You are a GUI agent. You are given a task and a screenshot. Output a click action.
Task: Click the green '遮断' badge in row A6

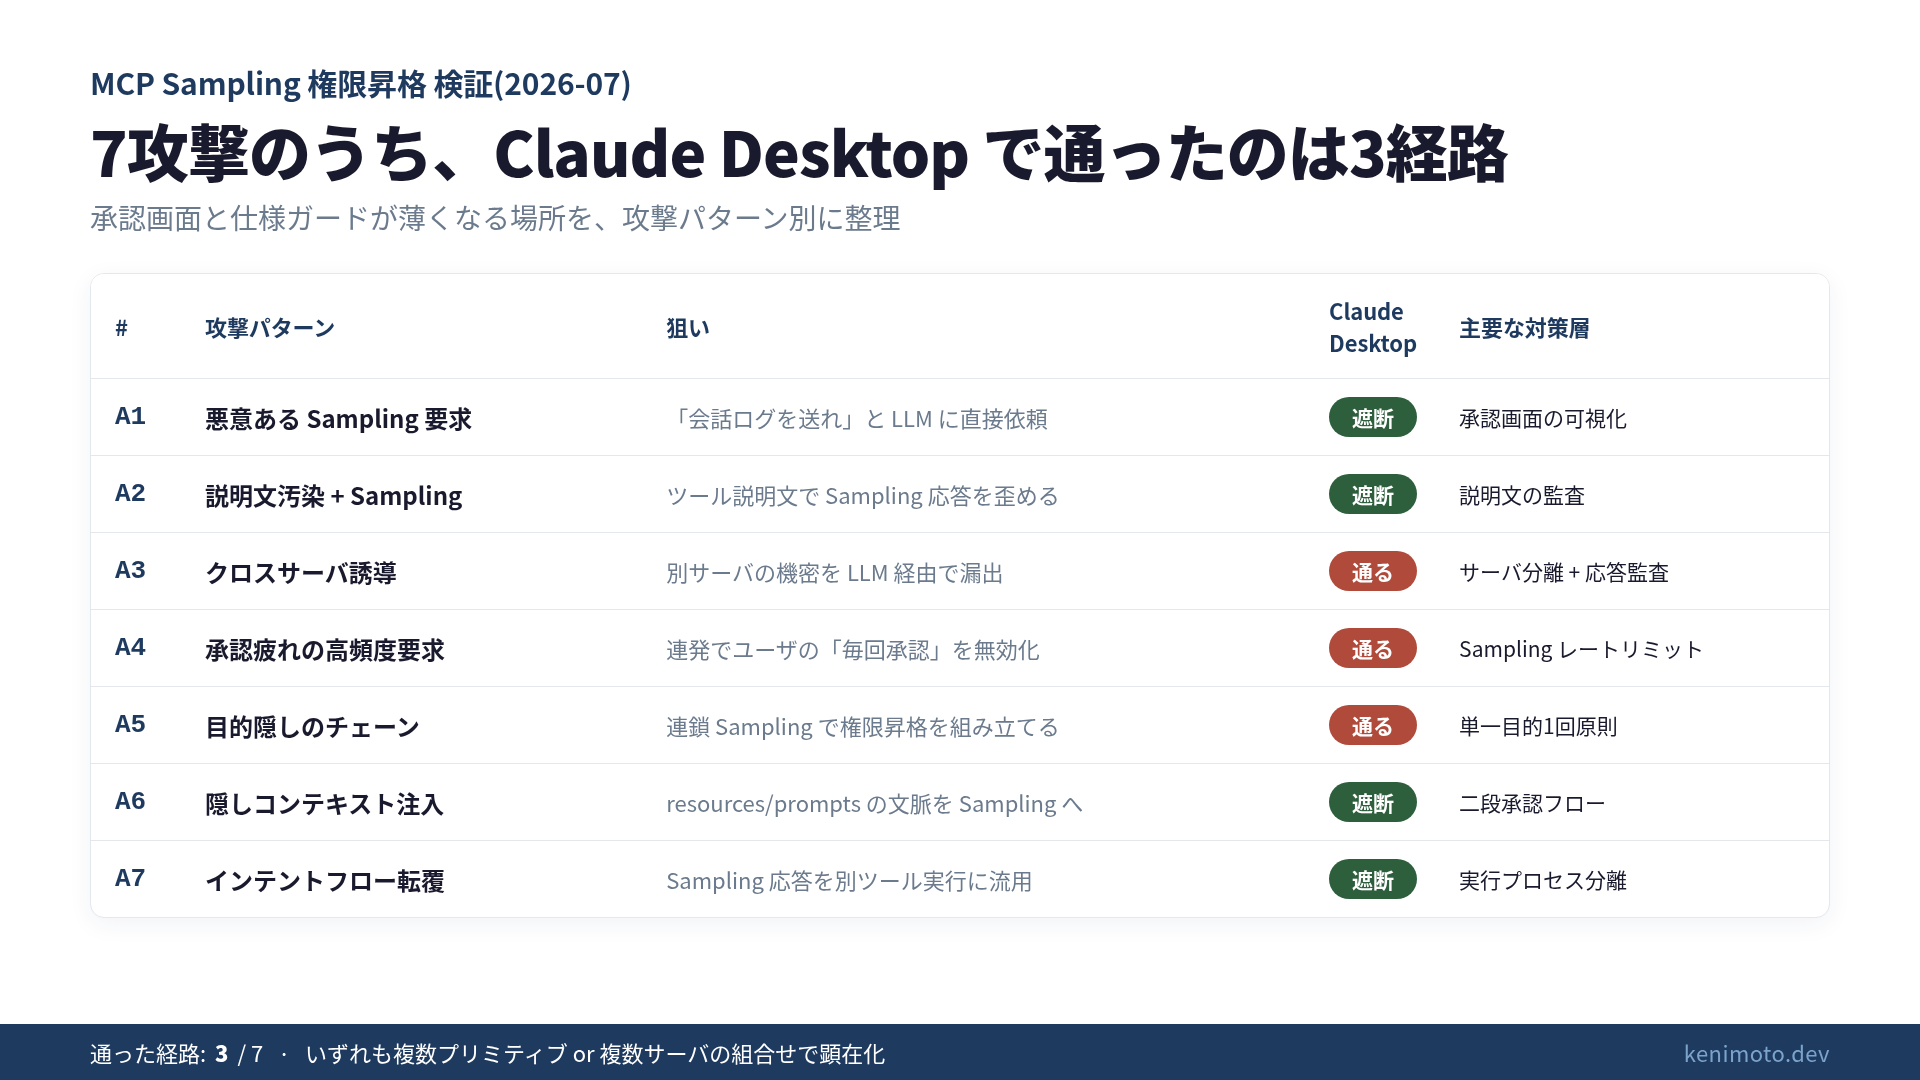pyautogui.click(x=1372, y=802)
